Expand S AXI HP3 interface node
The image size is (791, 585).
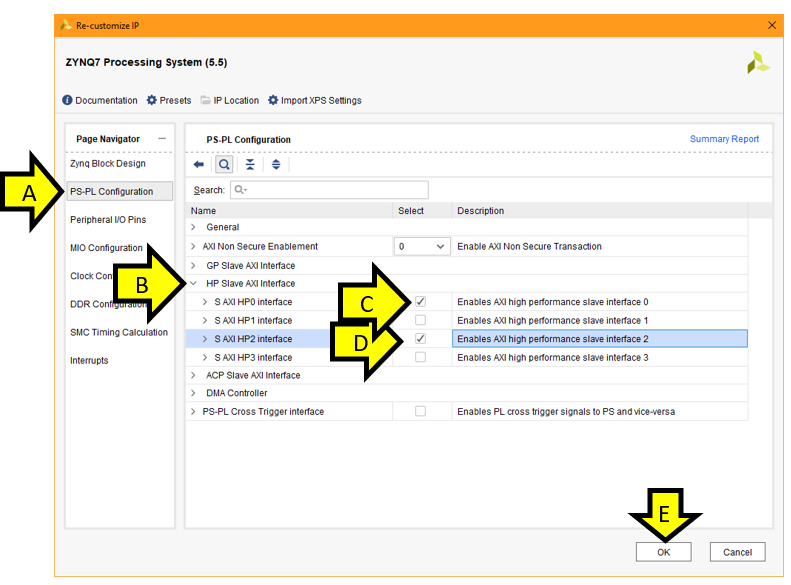[x=205, y=357]
